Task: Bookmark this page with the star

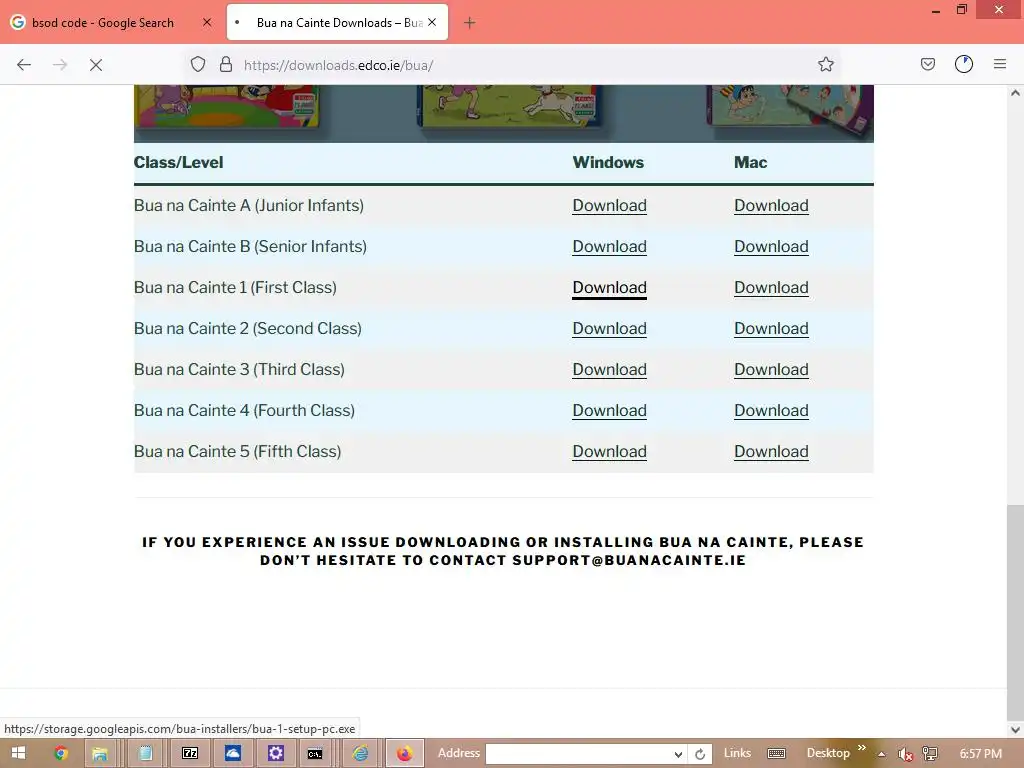Action: [825, 64]
